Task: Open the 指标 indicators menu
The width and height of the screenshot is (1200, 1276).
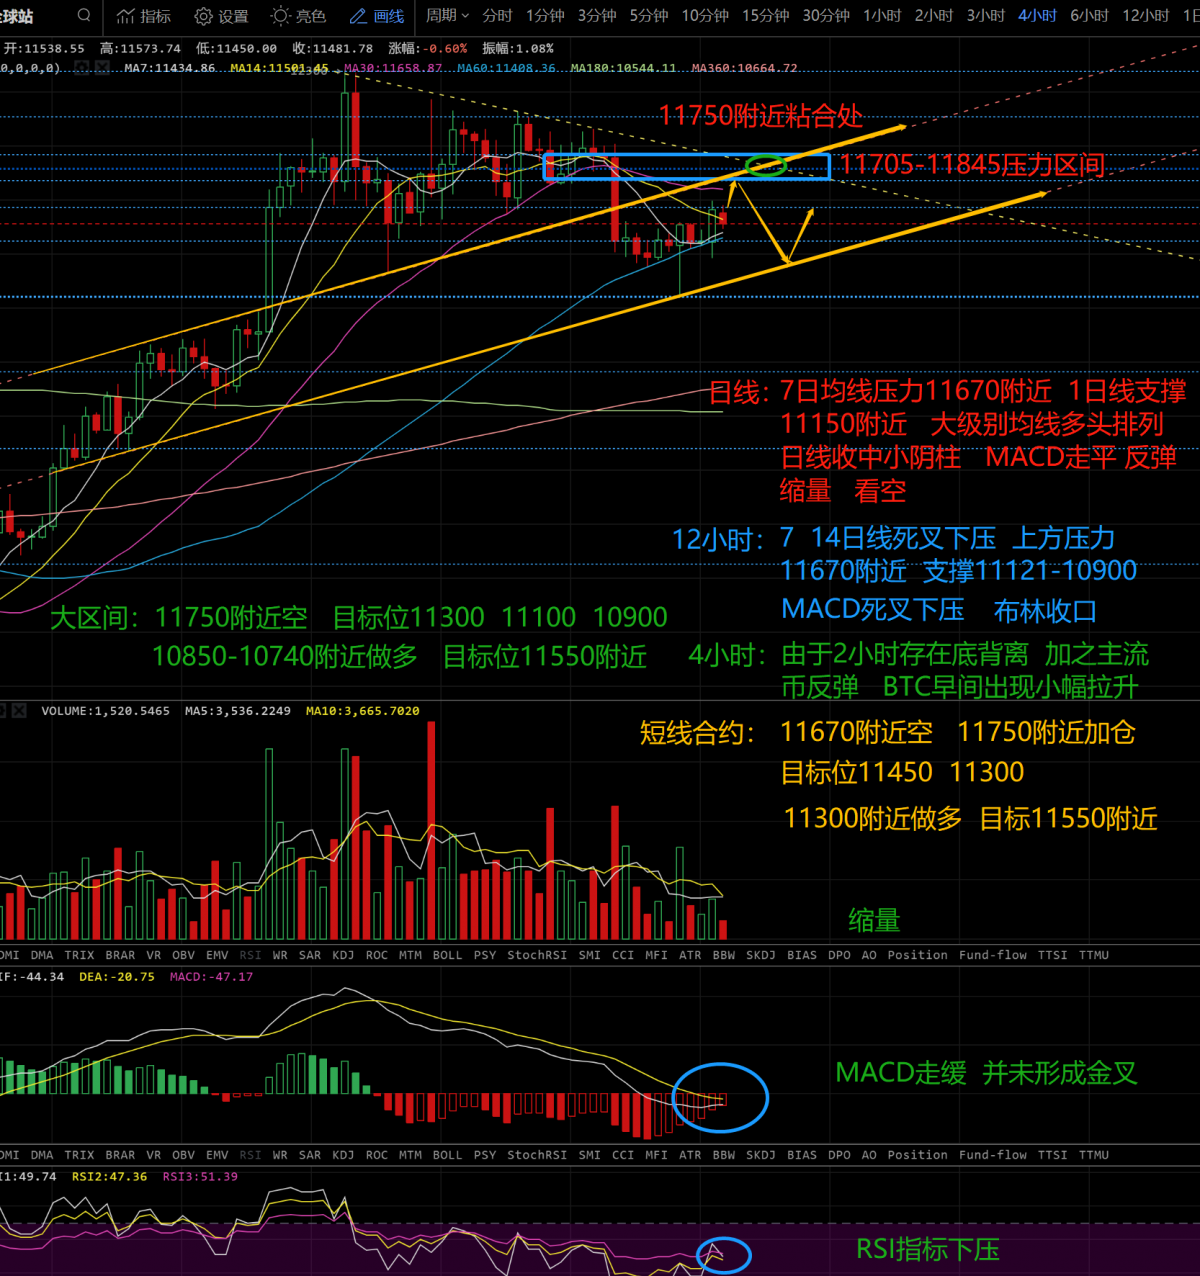Action: [x=144, y=16]
